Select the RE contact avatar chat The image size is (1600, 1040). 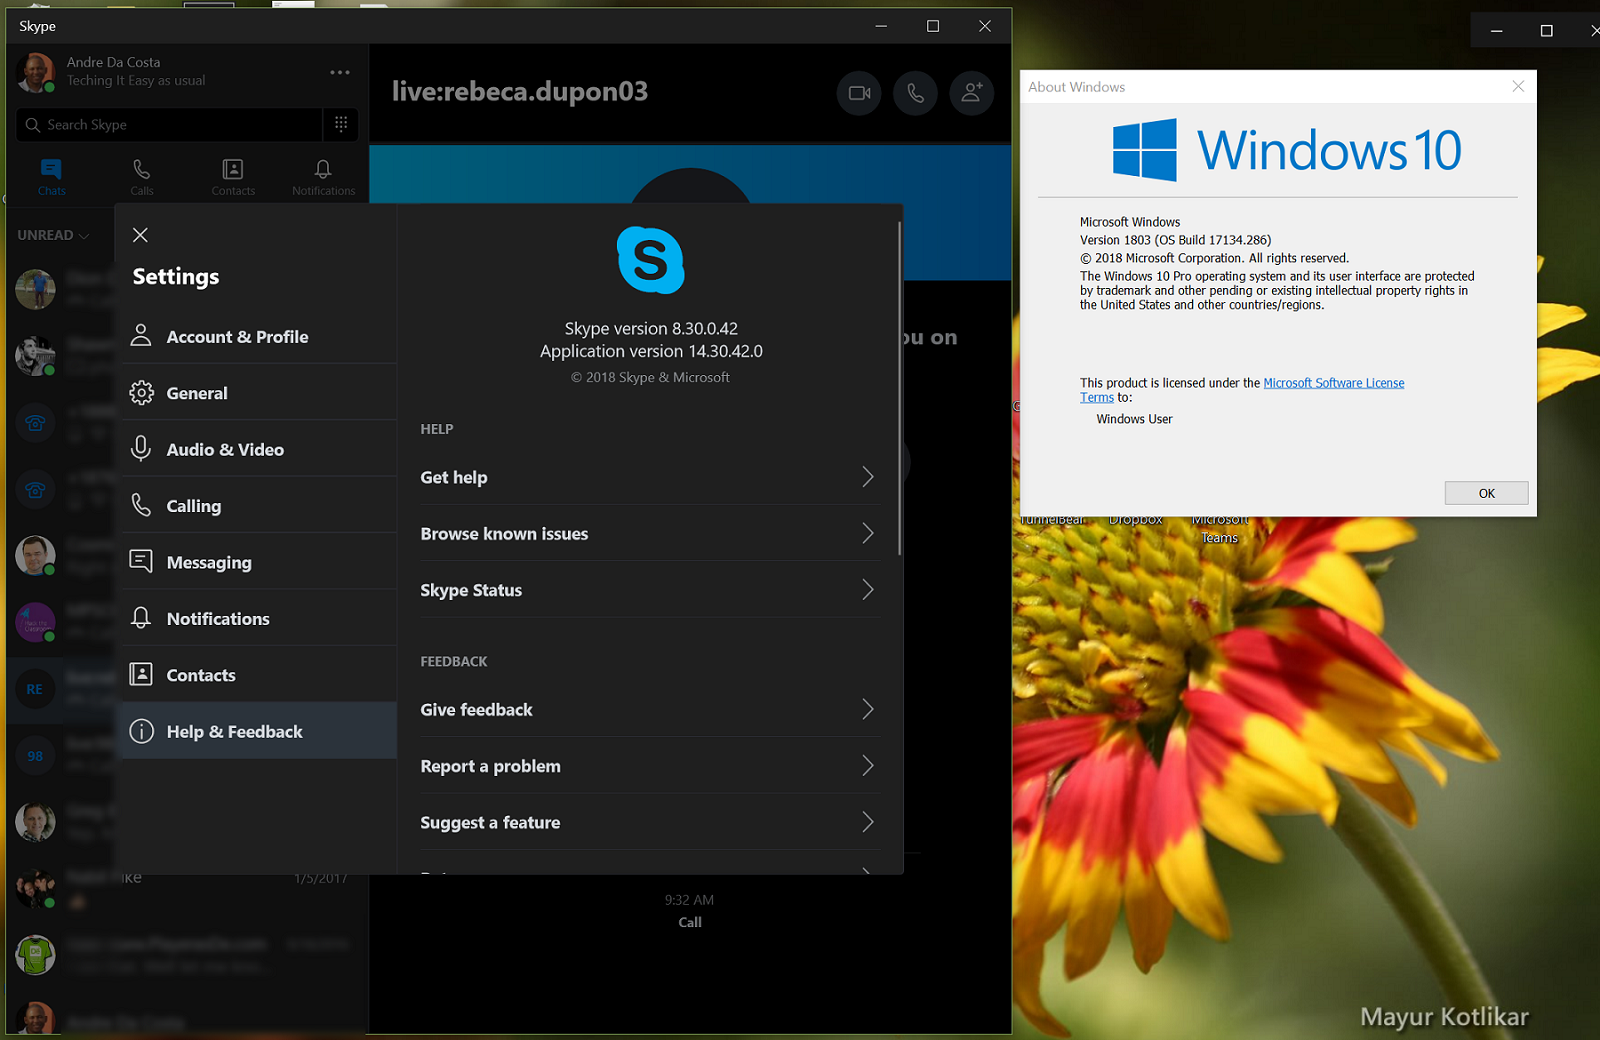35,689
